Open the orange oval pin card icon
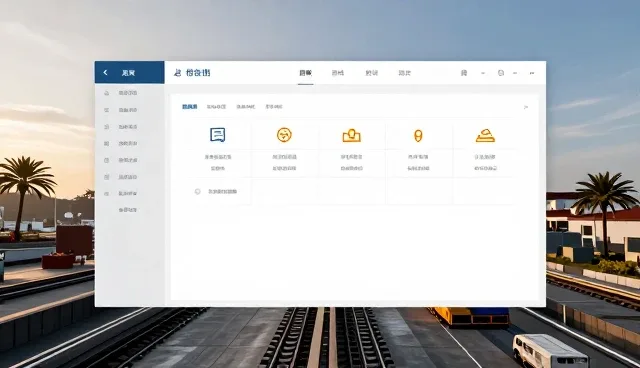This screenshot has width=640, height=368. pos(418,135)
